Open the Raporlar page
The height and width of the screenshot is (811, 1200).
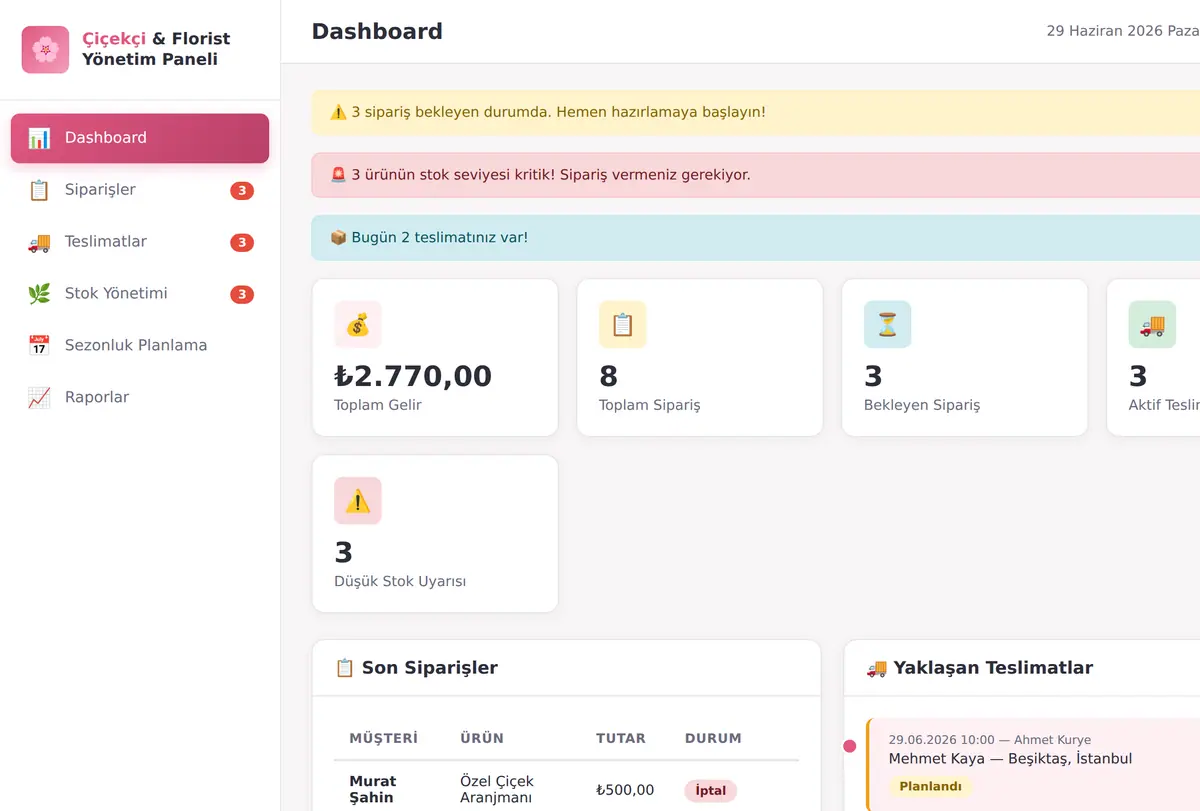click(140, 398)
